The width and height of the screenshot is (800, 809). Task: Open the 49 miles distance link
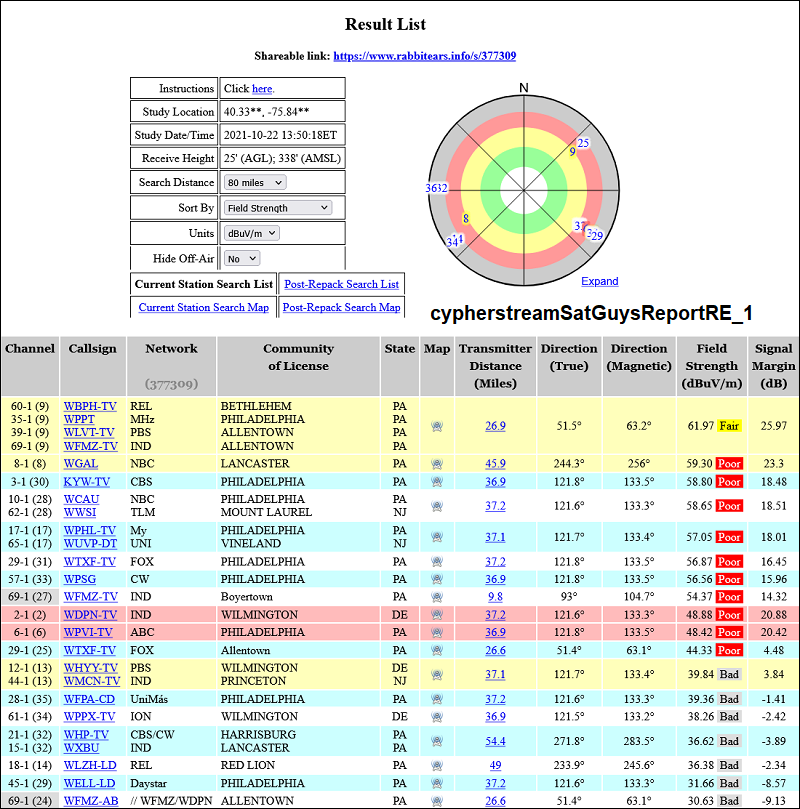(x=495, y=766)
